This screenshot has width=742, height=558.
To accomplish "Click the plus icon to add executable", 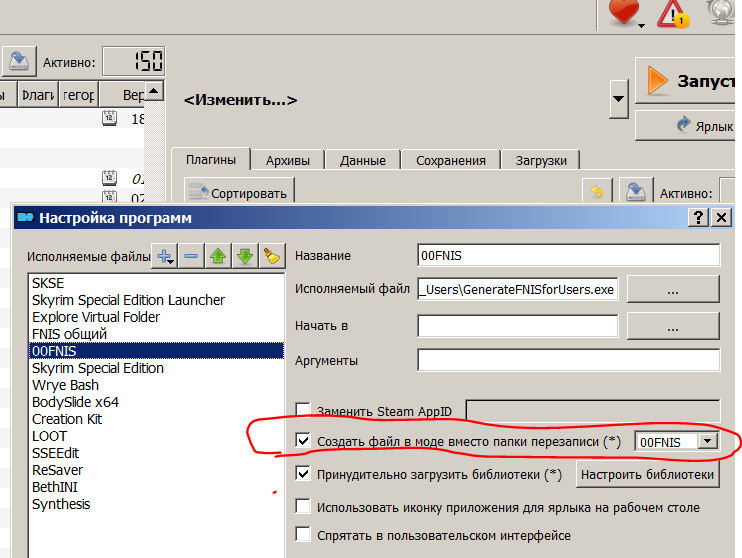I will coord(165,256).
